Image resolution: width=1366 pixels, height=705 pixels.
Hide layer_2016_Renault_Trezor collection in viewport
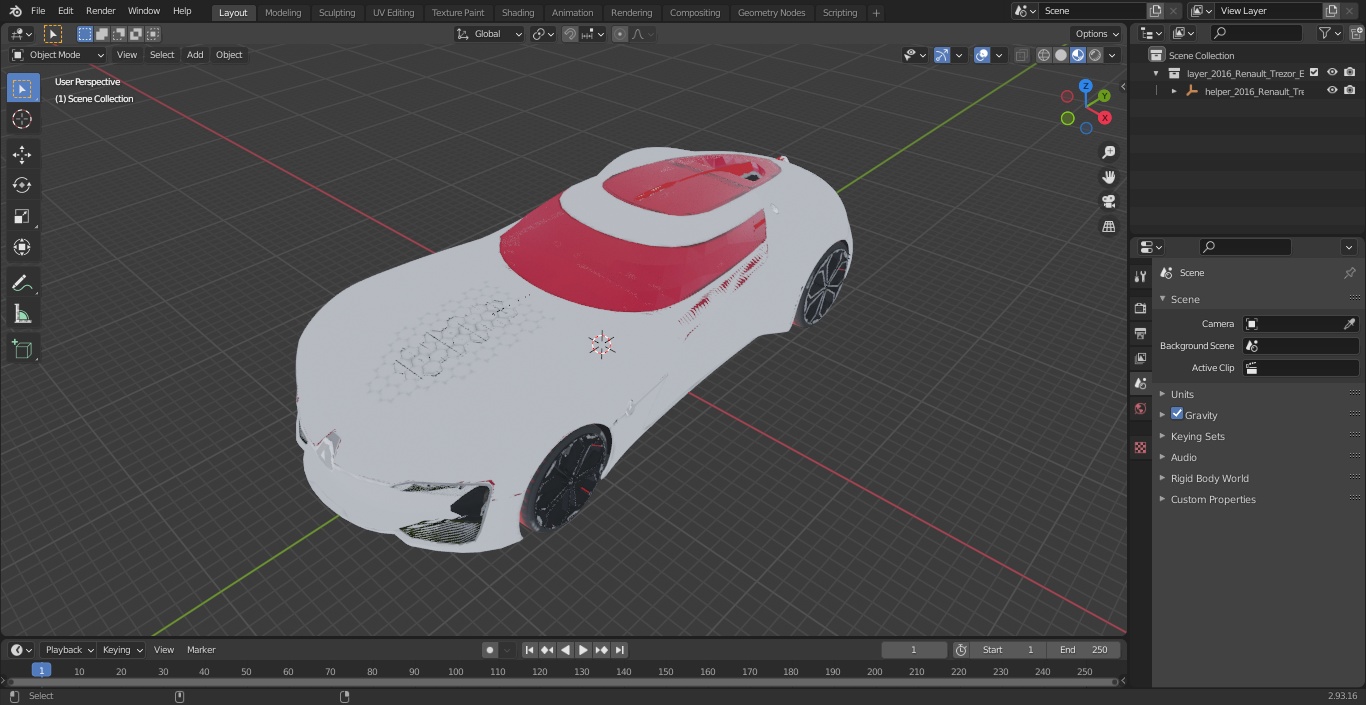click(1332, 73)
